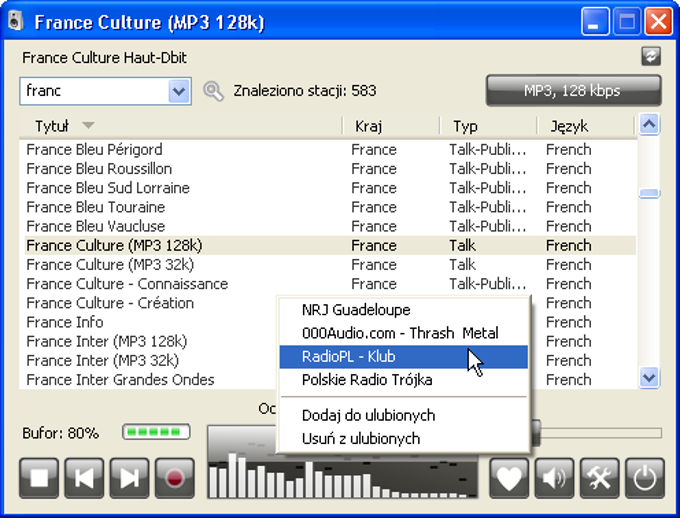The height and width of the screenshot is (518, 680).
Task: Choose '000Audio.com - Thrash Metal' menu entry
Action: pos(404,333)
